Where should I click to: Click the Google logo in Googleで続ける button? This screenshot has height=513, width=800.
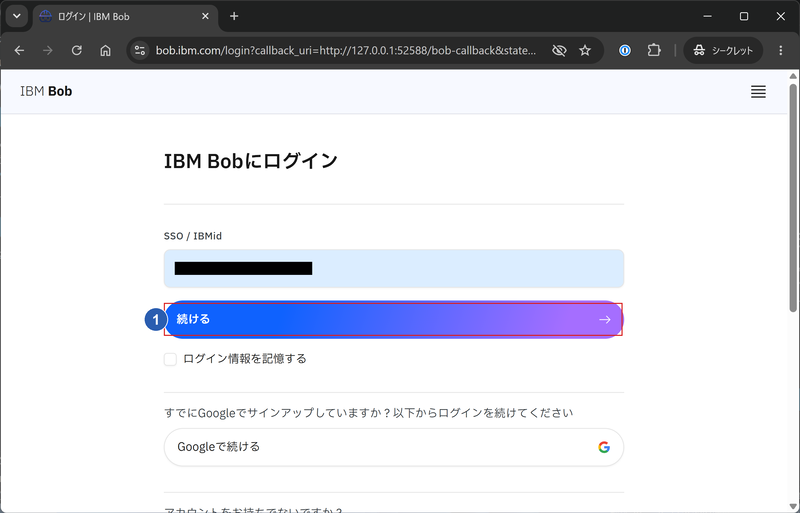[x=604, y=447]
